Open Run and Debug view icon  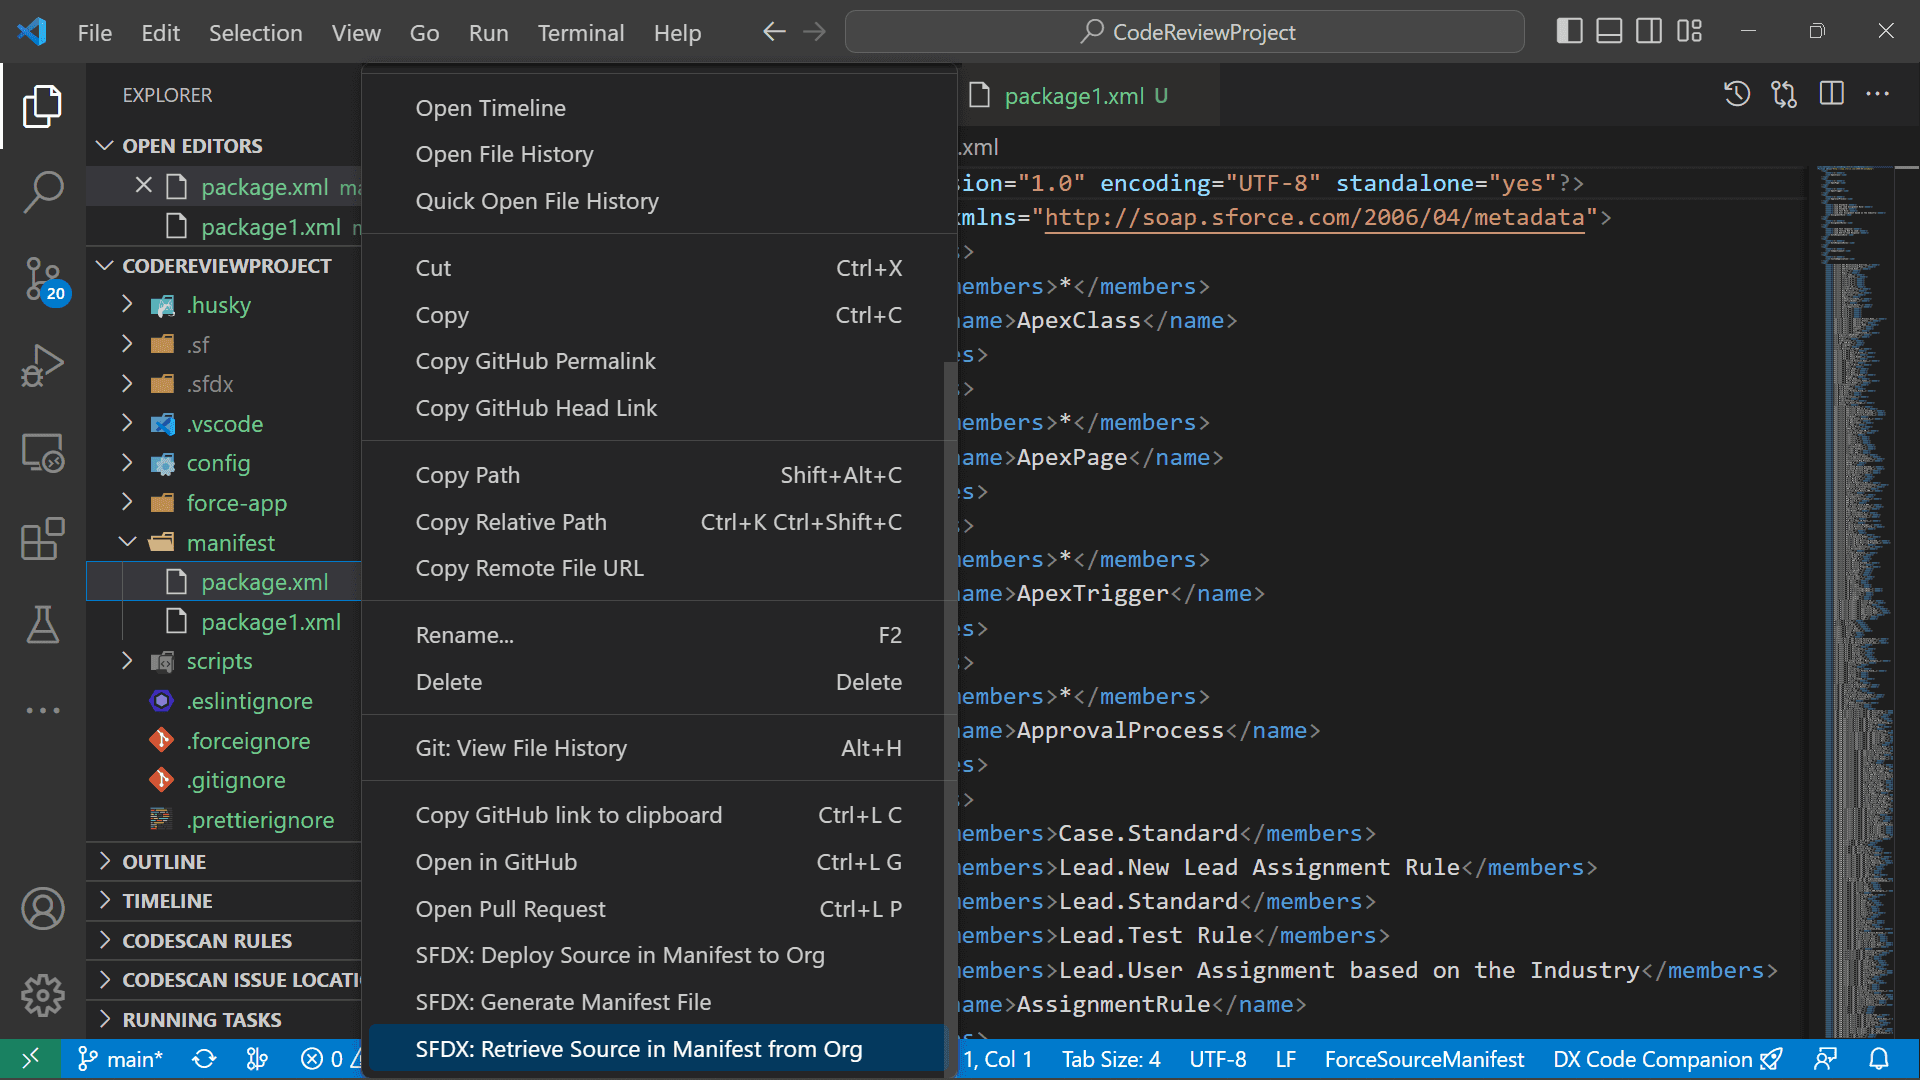[42, 365]
